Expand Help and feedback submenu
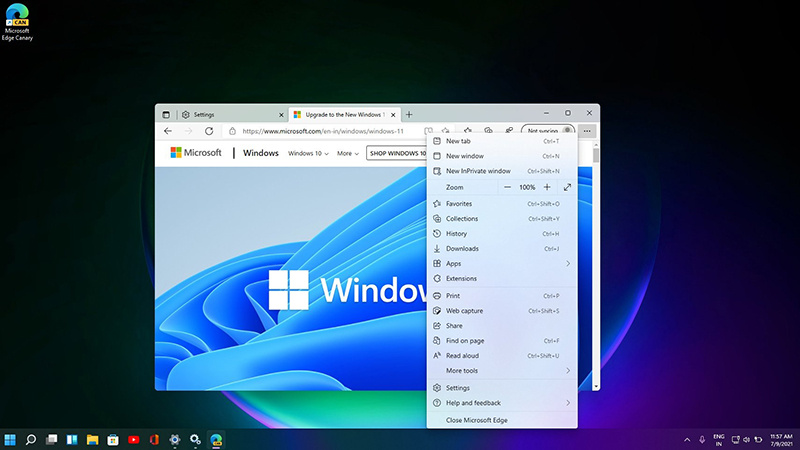The height and width of the screenshot is (450, 800). (x=502, y=403)
